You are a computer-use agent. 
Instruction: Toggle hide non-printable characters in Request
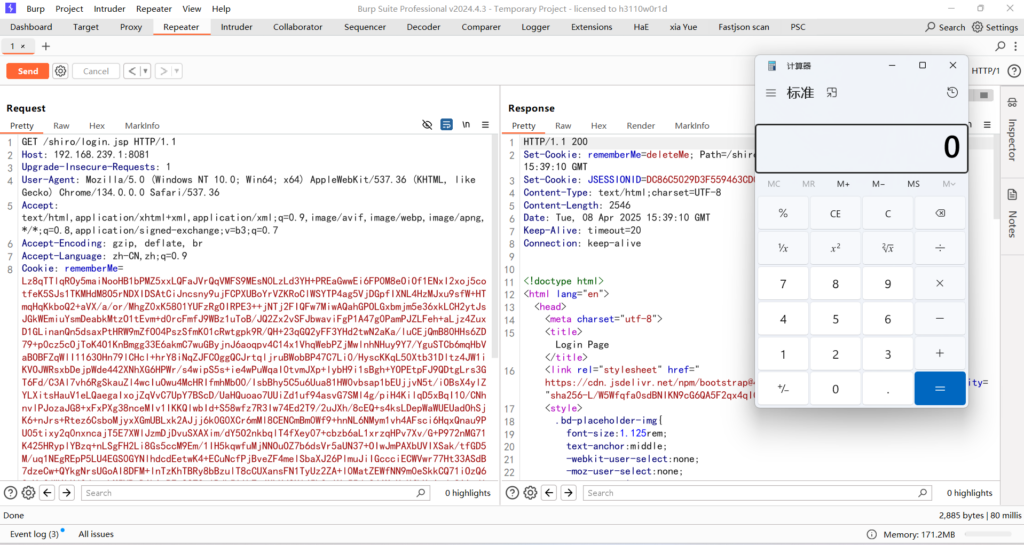click(427, 126)
